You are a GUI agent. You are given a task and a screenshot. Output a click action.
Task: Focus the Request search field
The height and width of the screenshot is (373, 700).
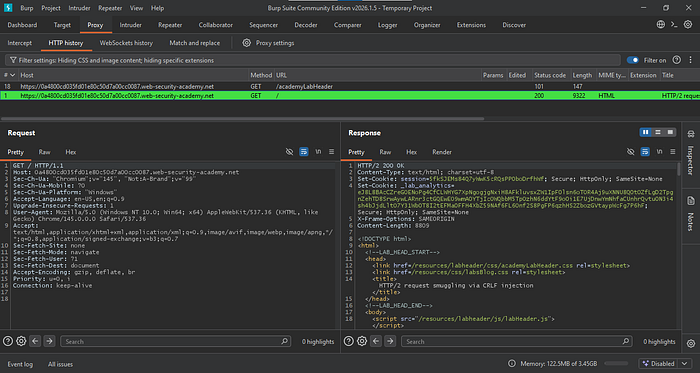pyautogui.click(x=175, y=341)
